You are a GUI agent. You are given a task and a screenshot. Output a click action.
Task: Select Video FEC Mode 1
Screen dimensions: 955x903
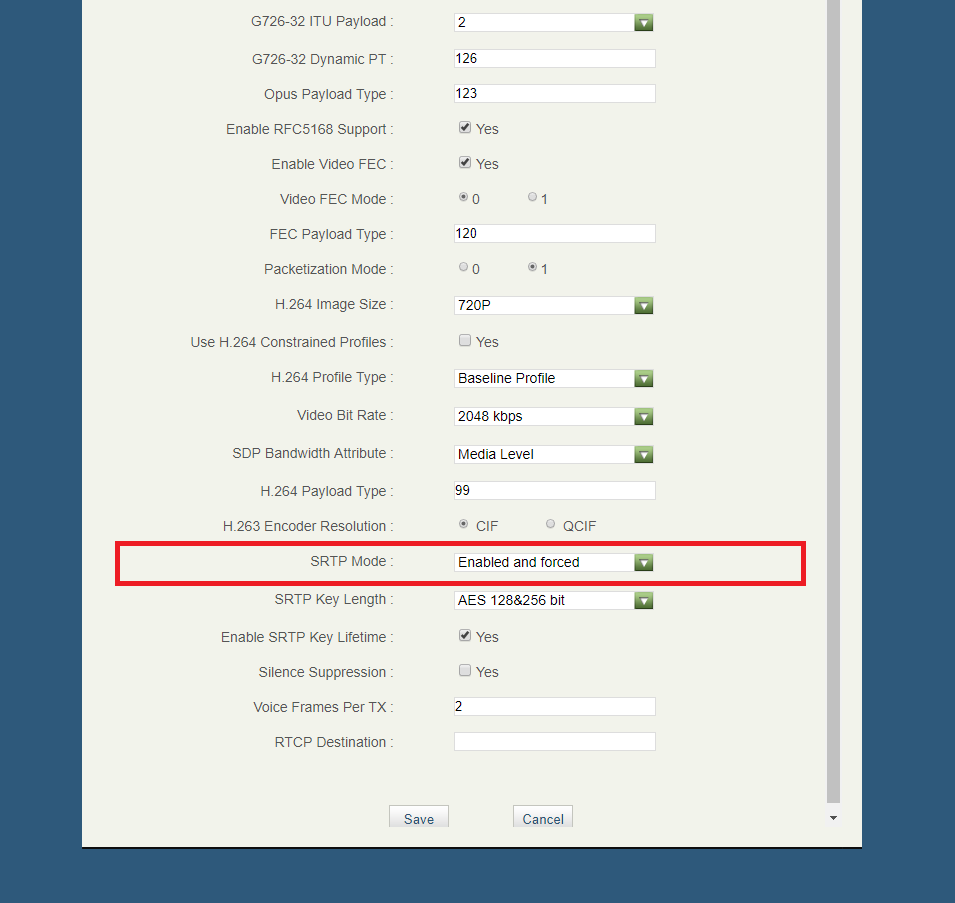pyautogui.click(x=533, y=198)
